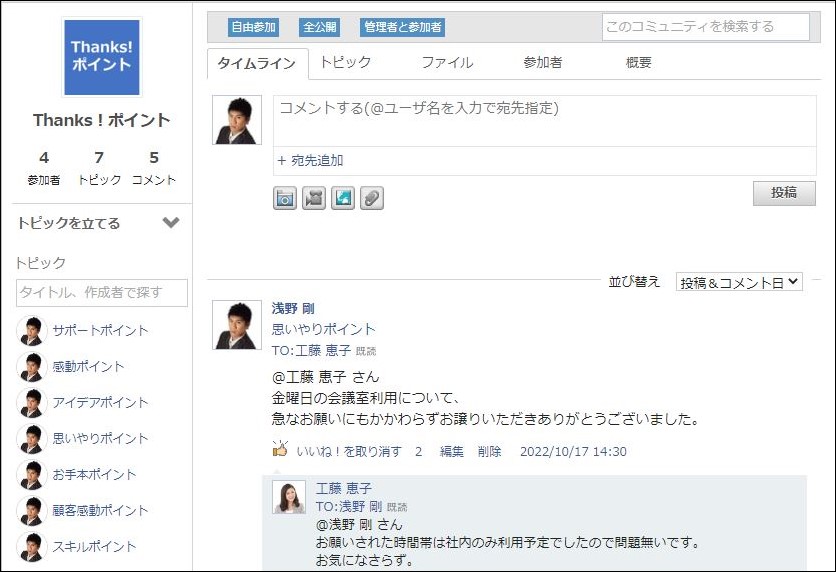Switch to the 概要 tab

[x=638, y=62]
